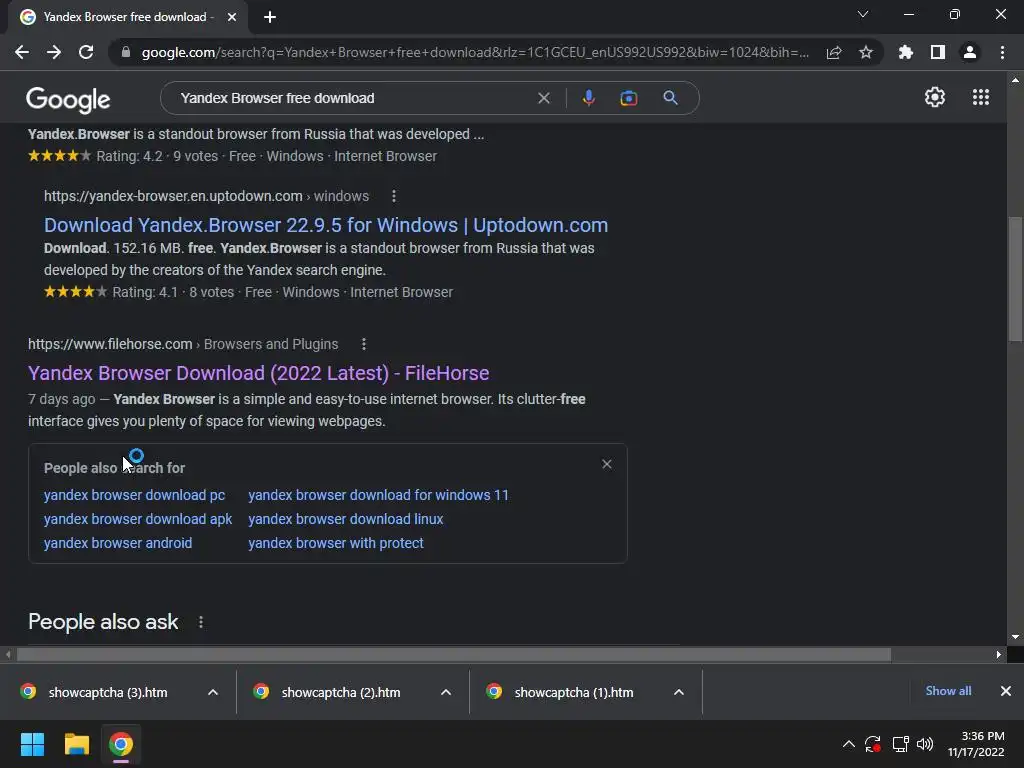This screenshot has width=1024, height=768.
Task: Search yandex browser android
Action: pos(118,543)
